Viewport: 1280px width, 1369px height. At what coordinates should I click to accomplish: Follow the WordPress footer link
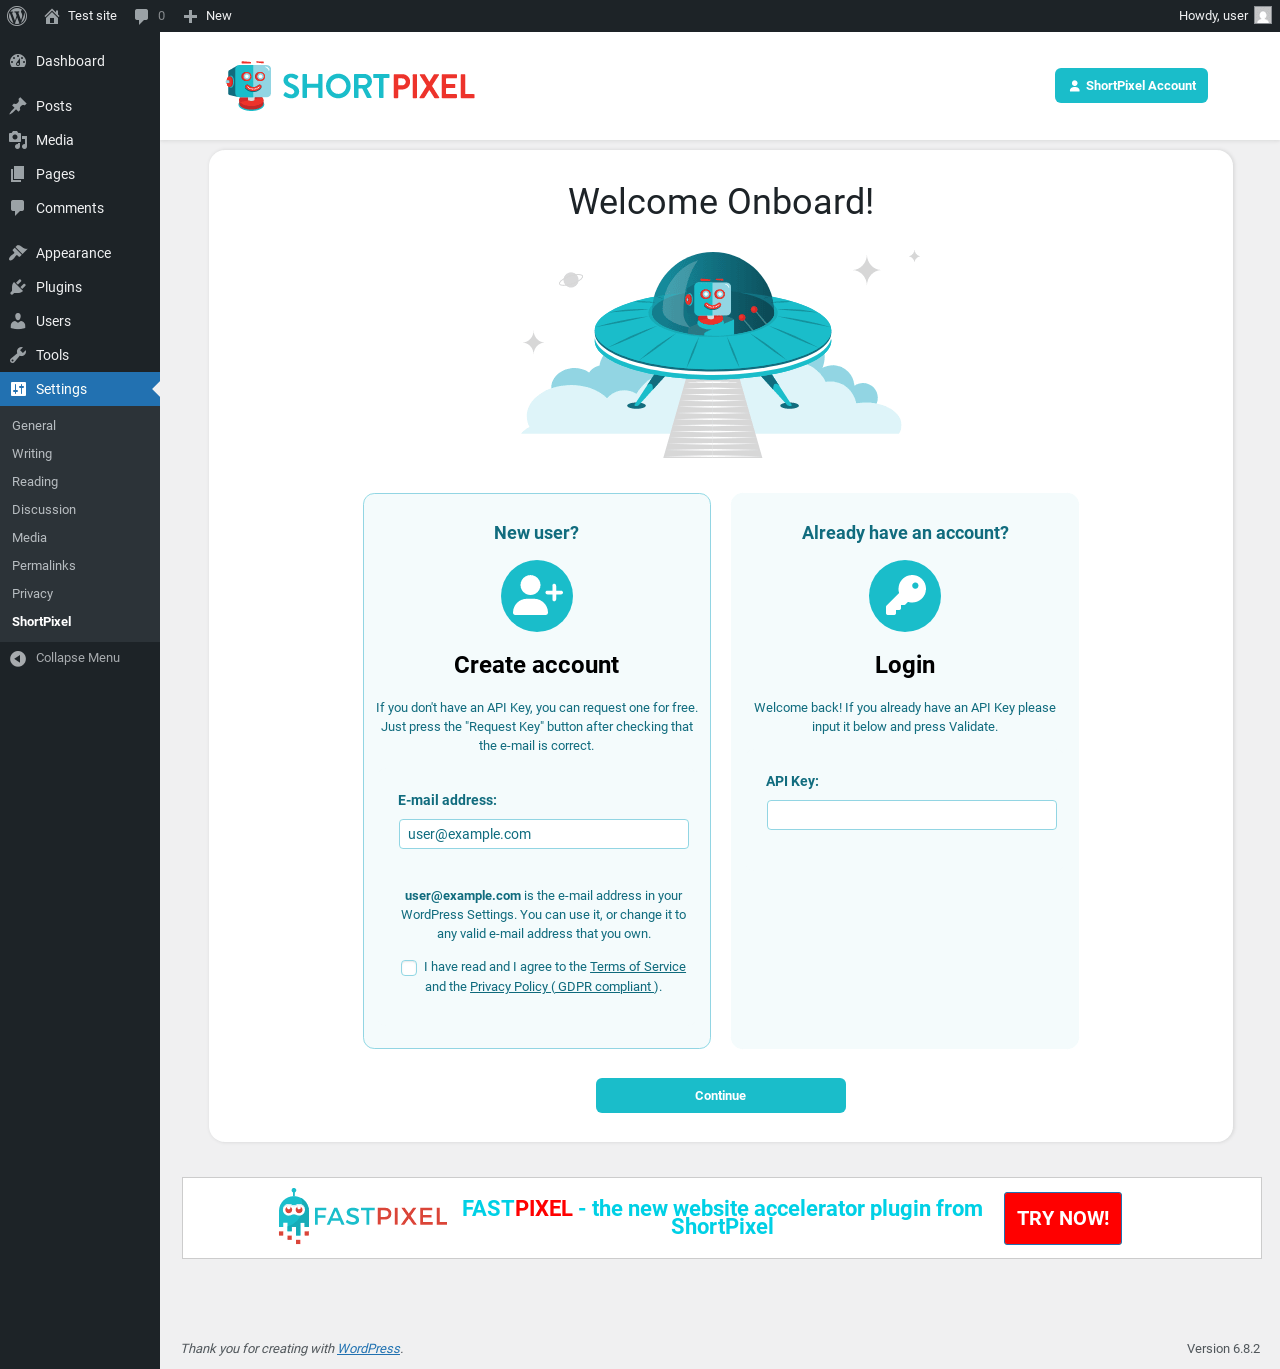click(x=369, y=1349)
